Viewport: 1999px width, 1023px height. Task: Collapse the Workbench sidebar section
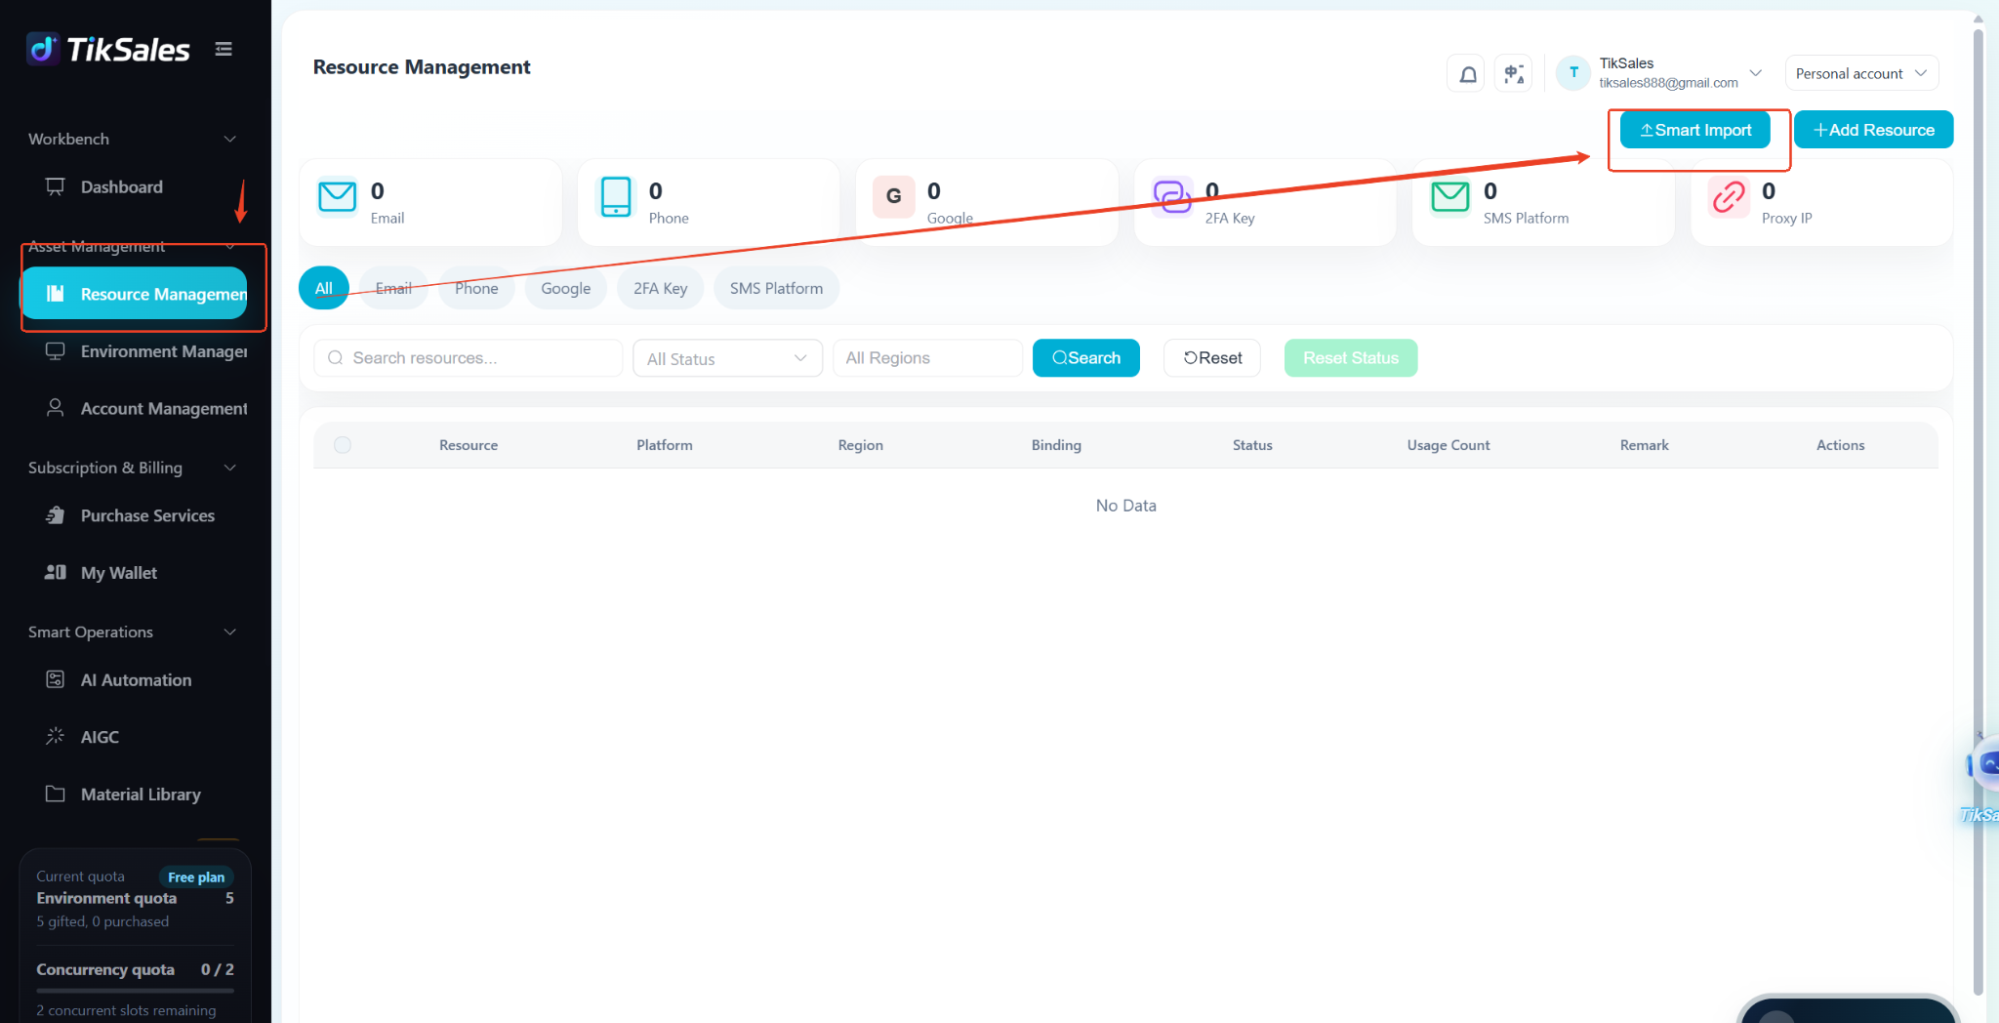230,139
